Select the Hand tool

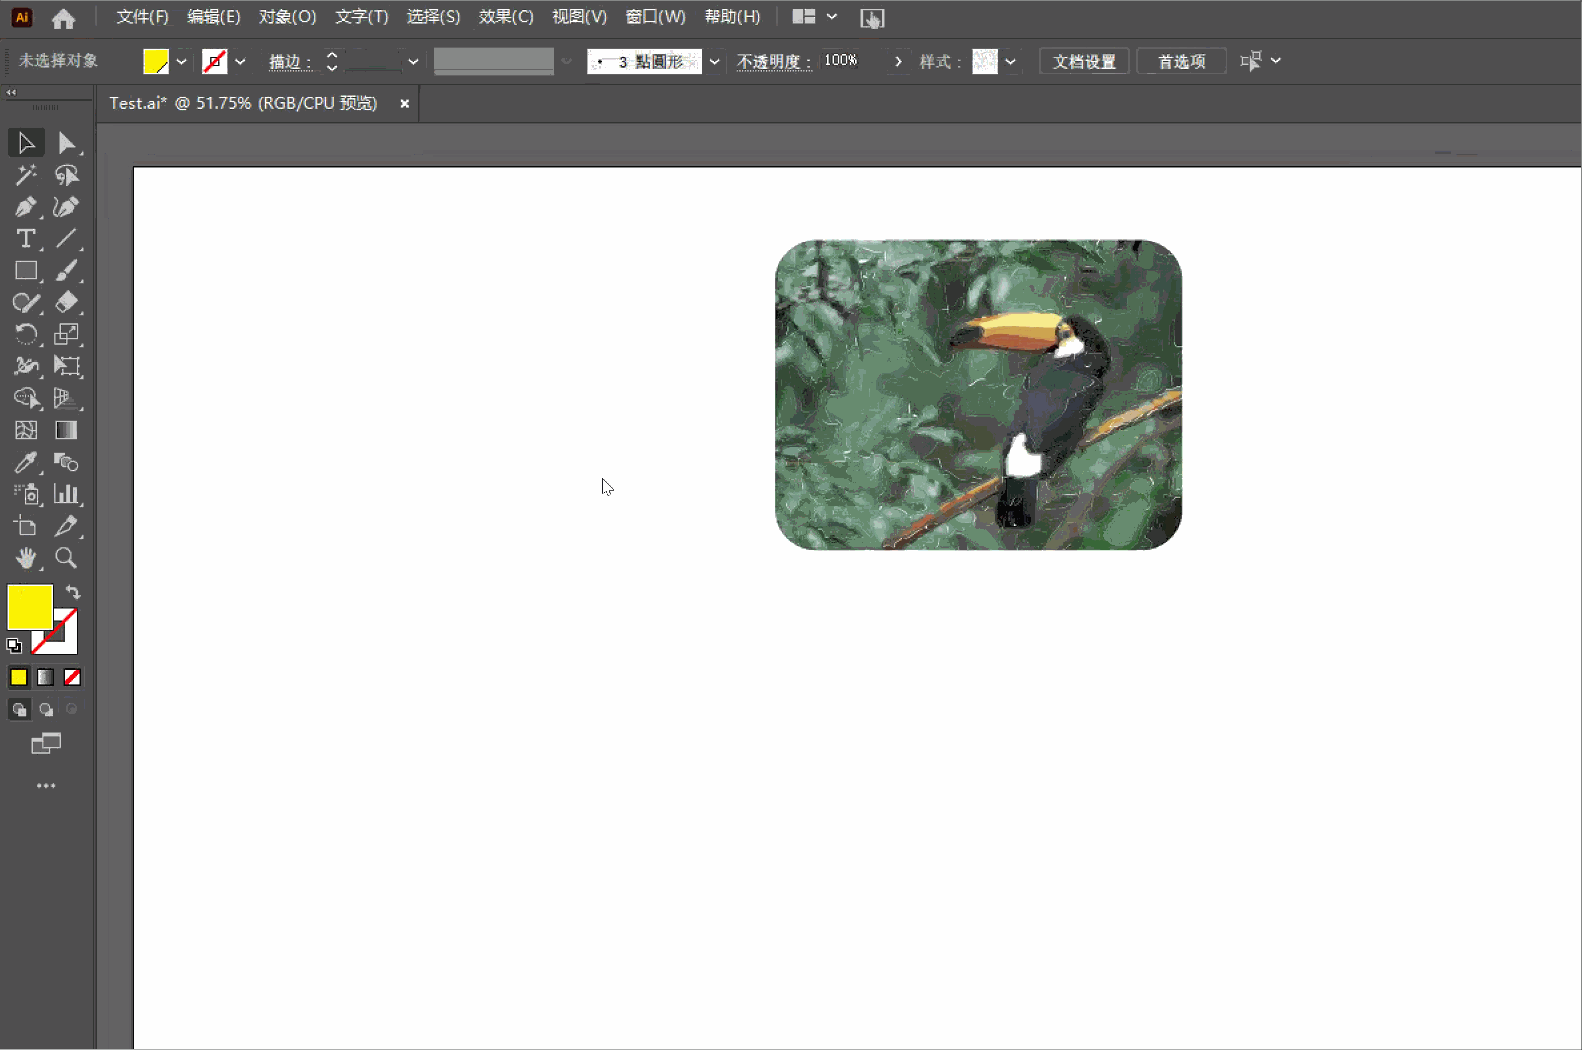click(26, 558)
